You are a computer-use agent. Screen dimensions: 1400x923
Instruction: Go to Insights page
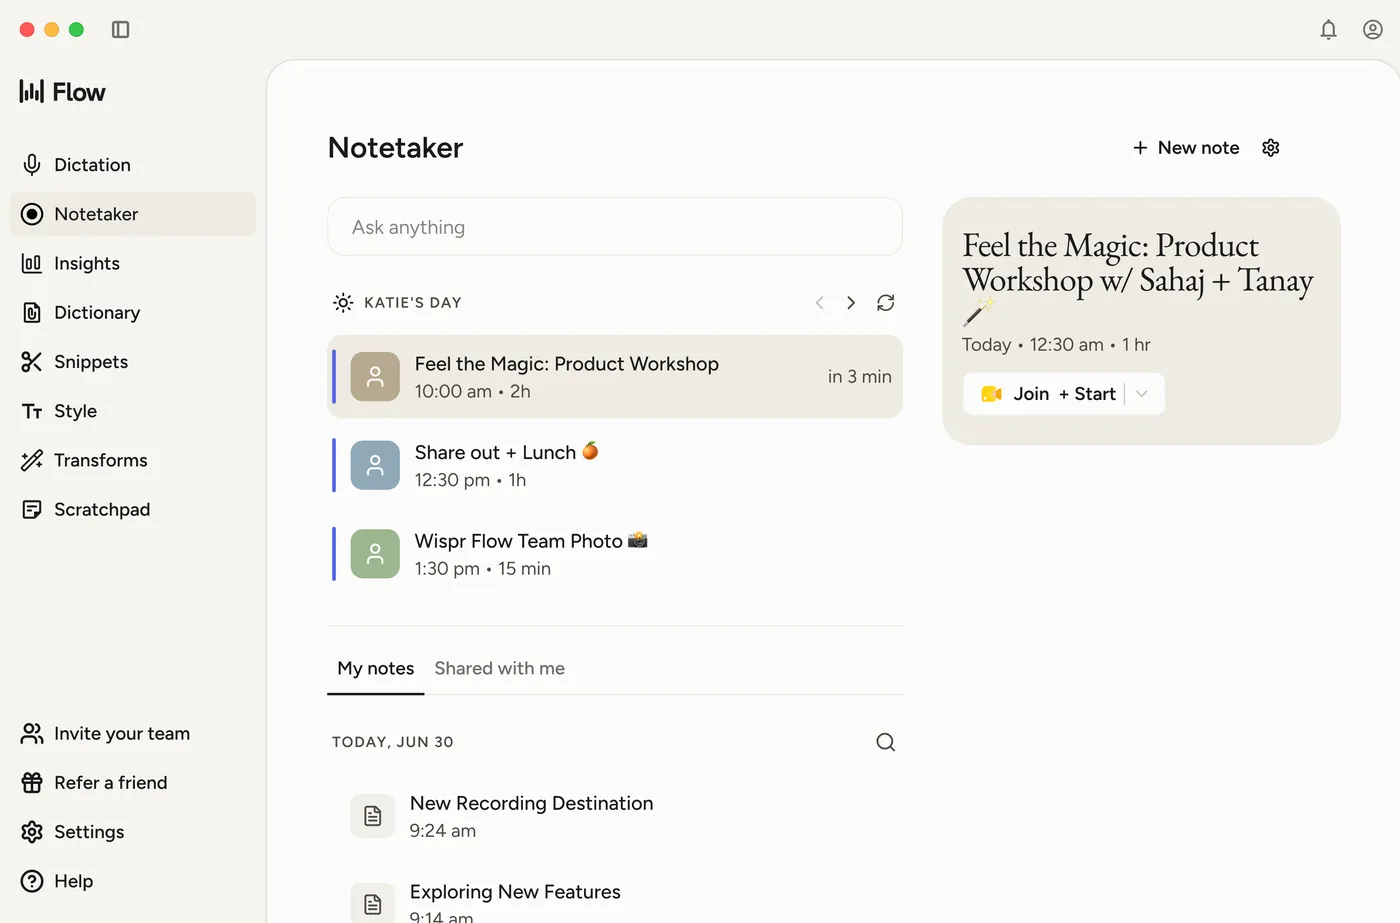[x=133, y=263]
